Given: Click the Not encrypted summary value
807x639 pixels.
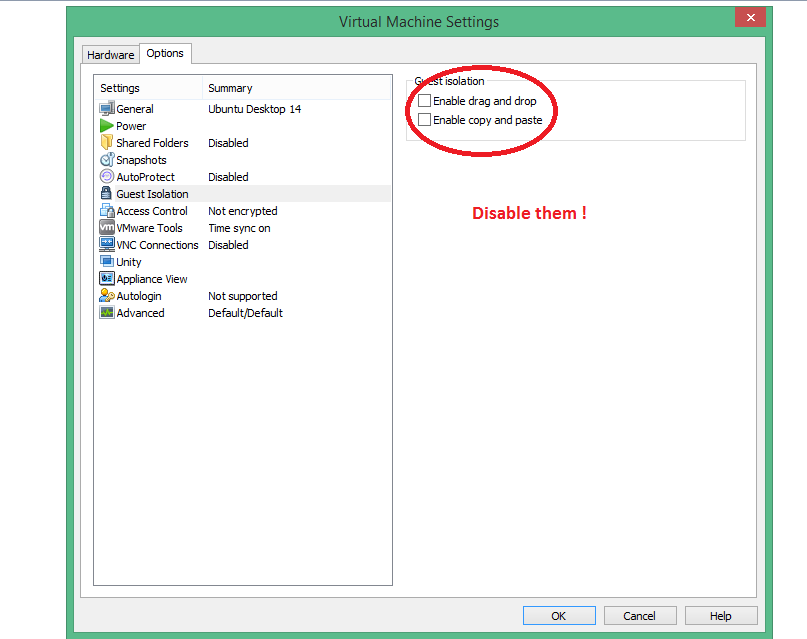Looking at the screenshot, I should point(243,211).
